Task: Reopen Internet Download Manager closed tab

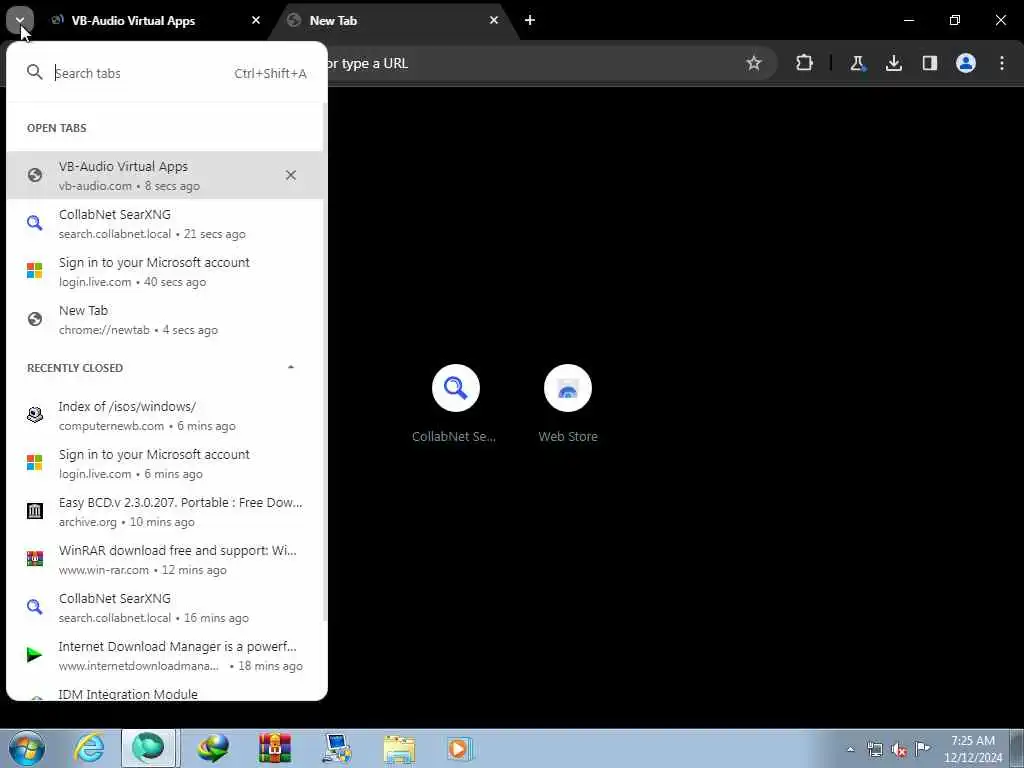Action: click(165, 655)
